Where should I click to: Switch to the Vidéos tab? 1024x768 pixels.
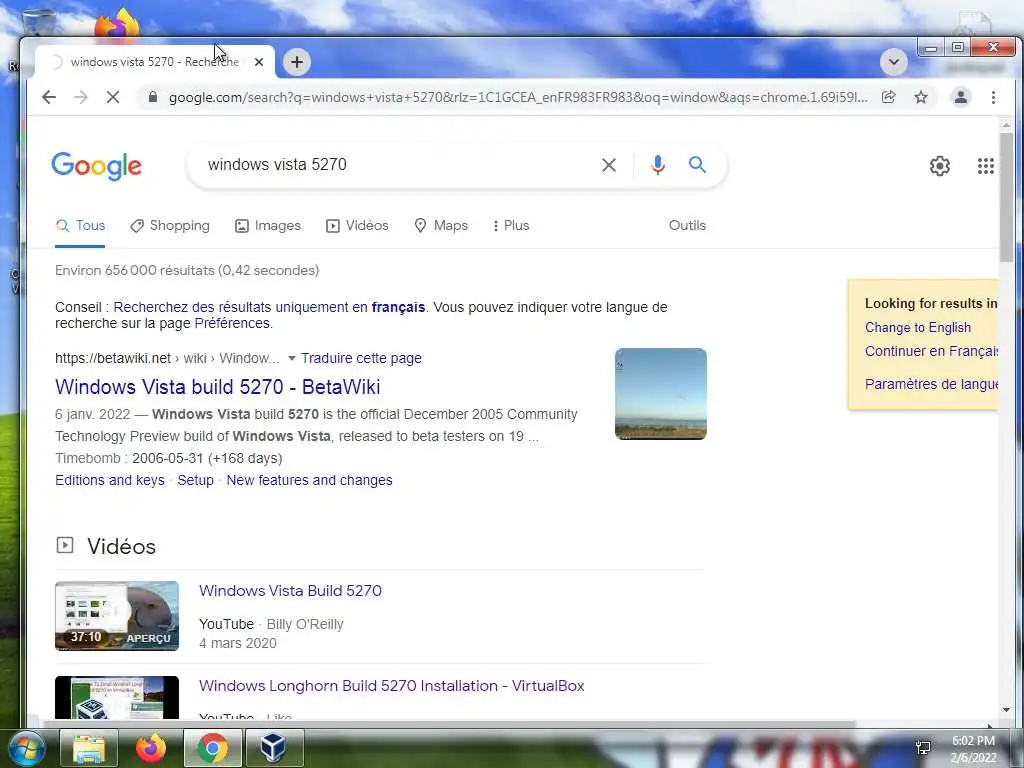coord(357,226)
